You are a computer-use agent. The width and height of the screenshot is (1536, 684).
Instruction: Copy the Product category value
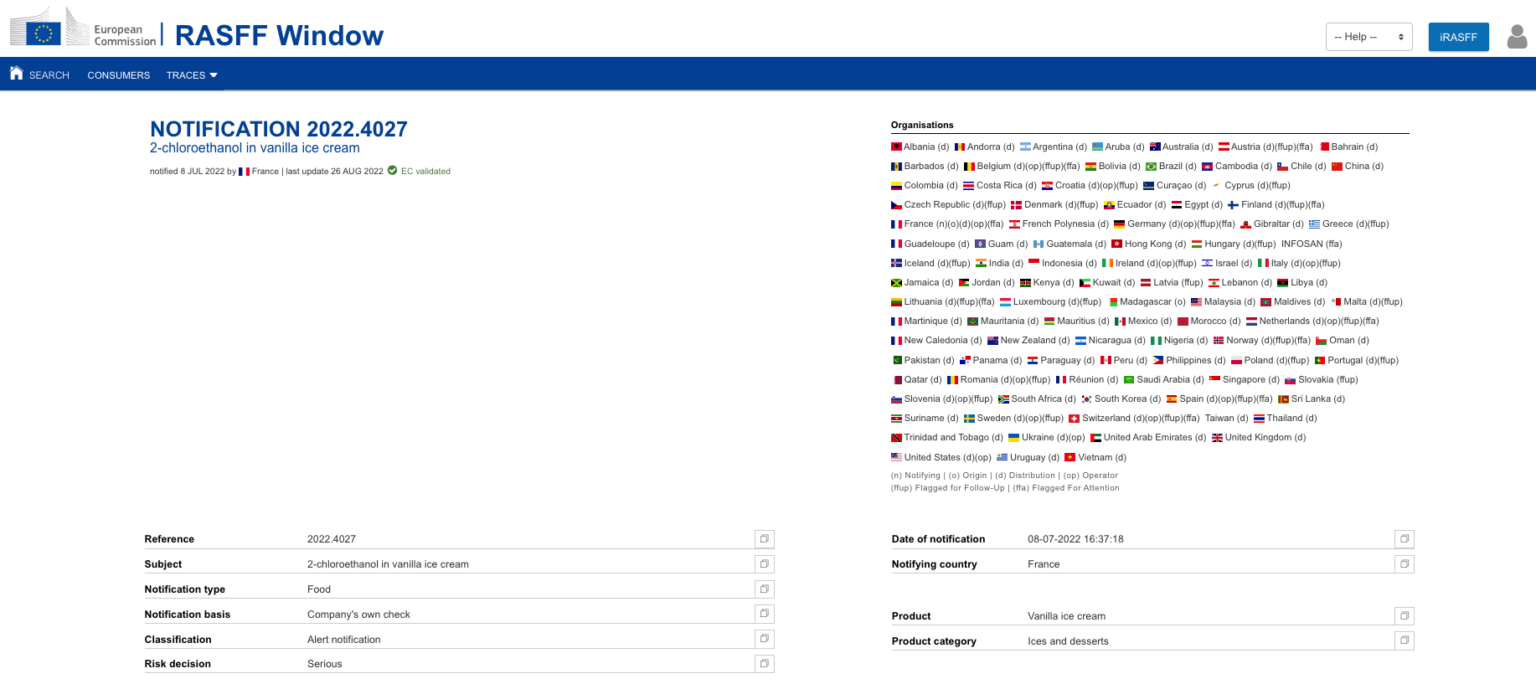click(x=1404, y=641)
